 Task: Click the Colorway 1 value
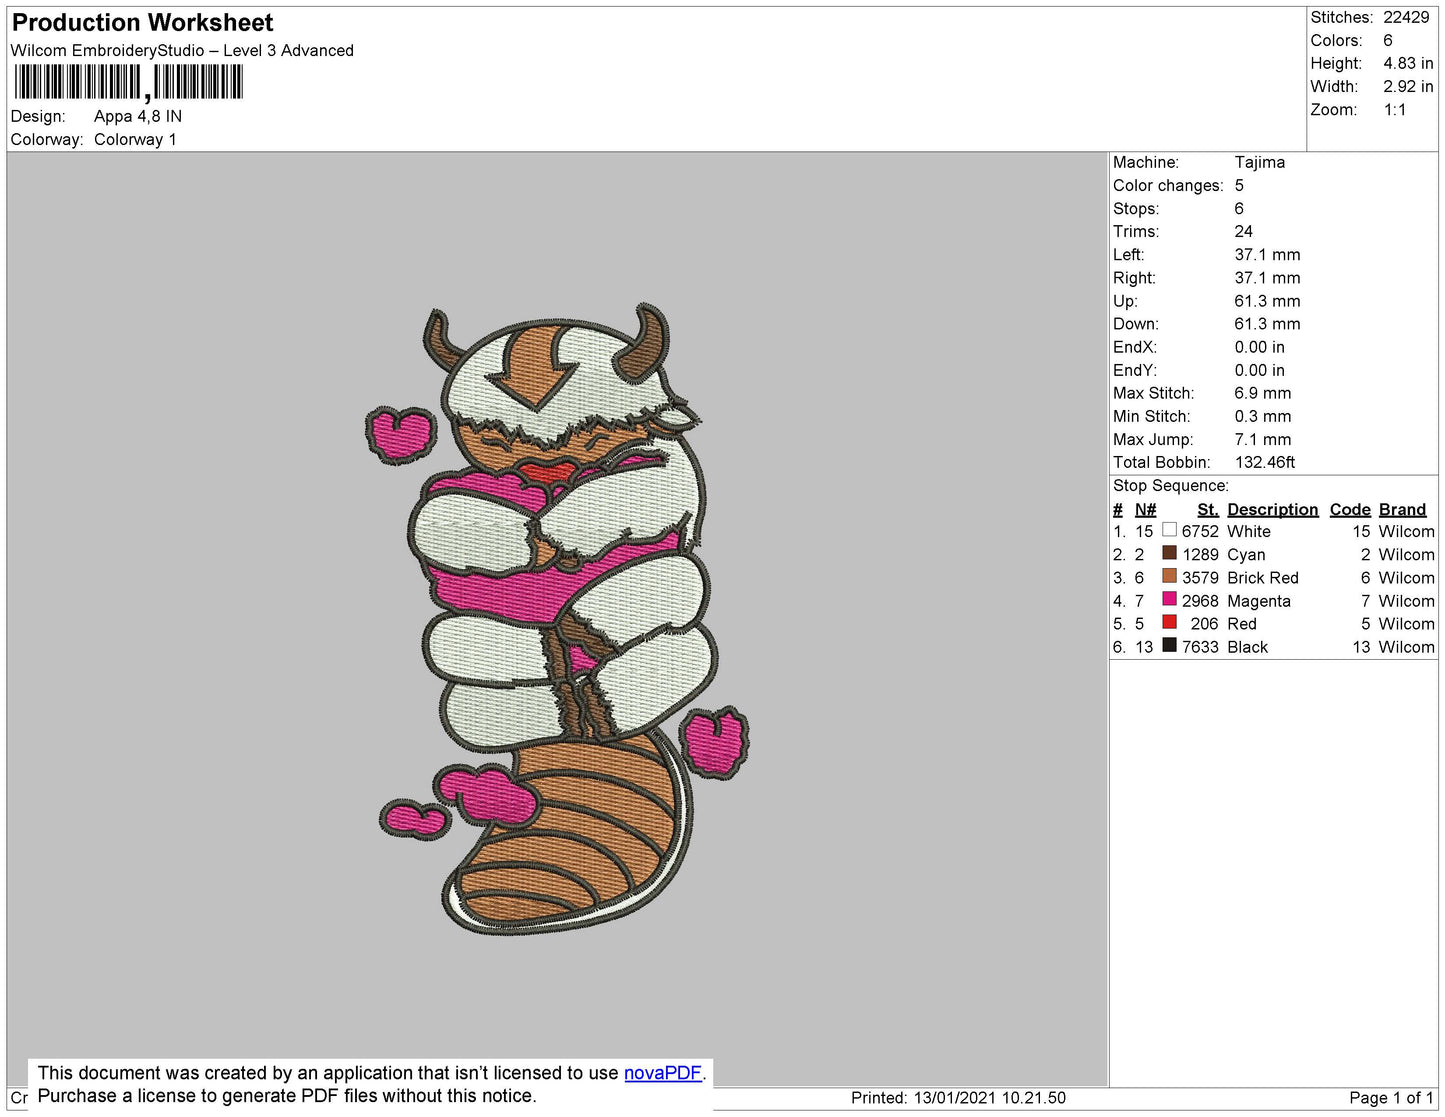(135, 140)
